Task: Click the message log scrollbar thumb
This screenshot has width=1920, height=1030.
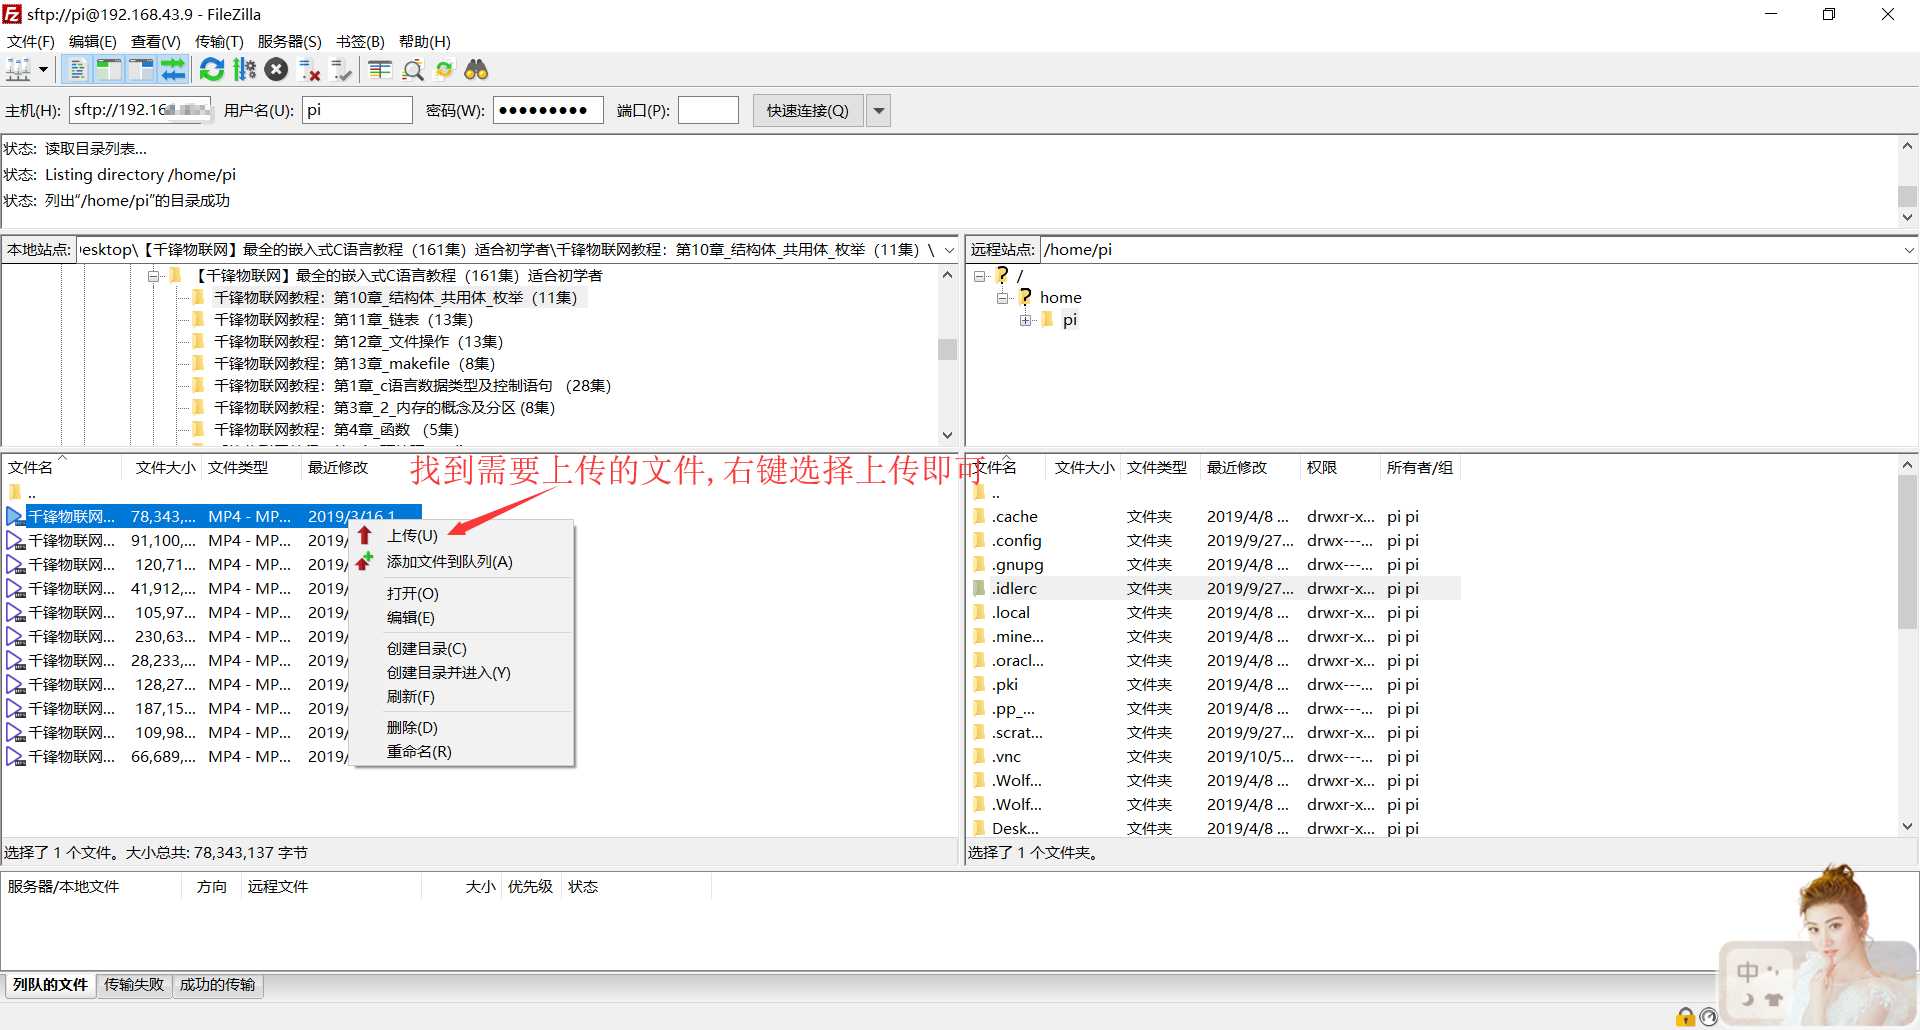Action: click(x=1907, y=196)
